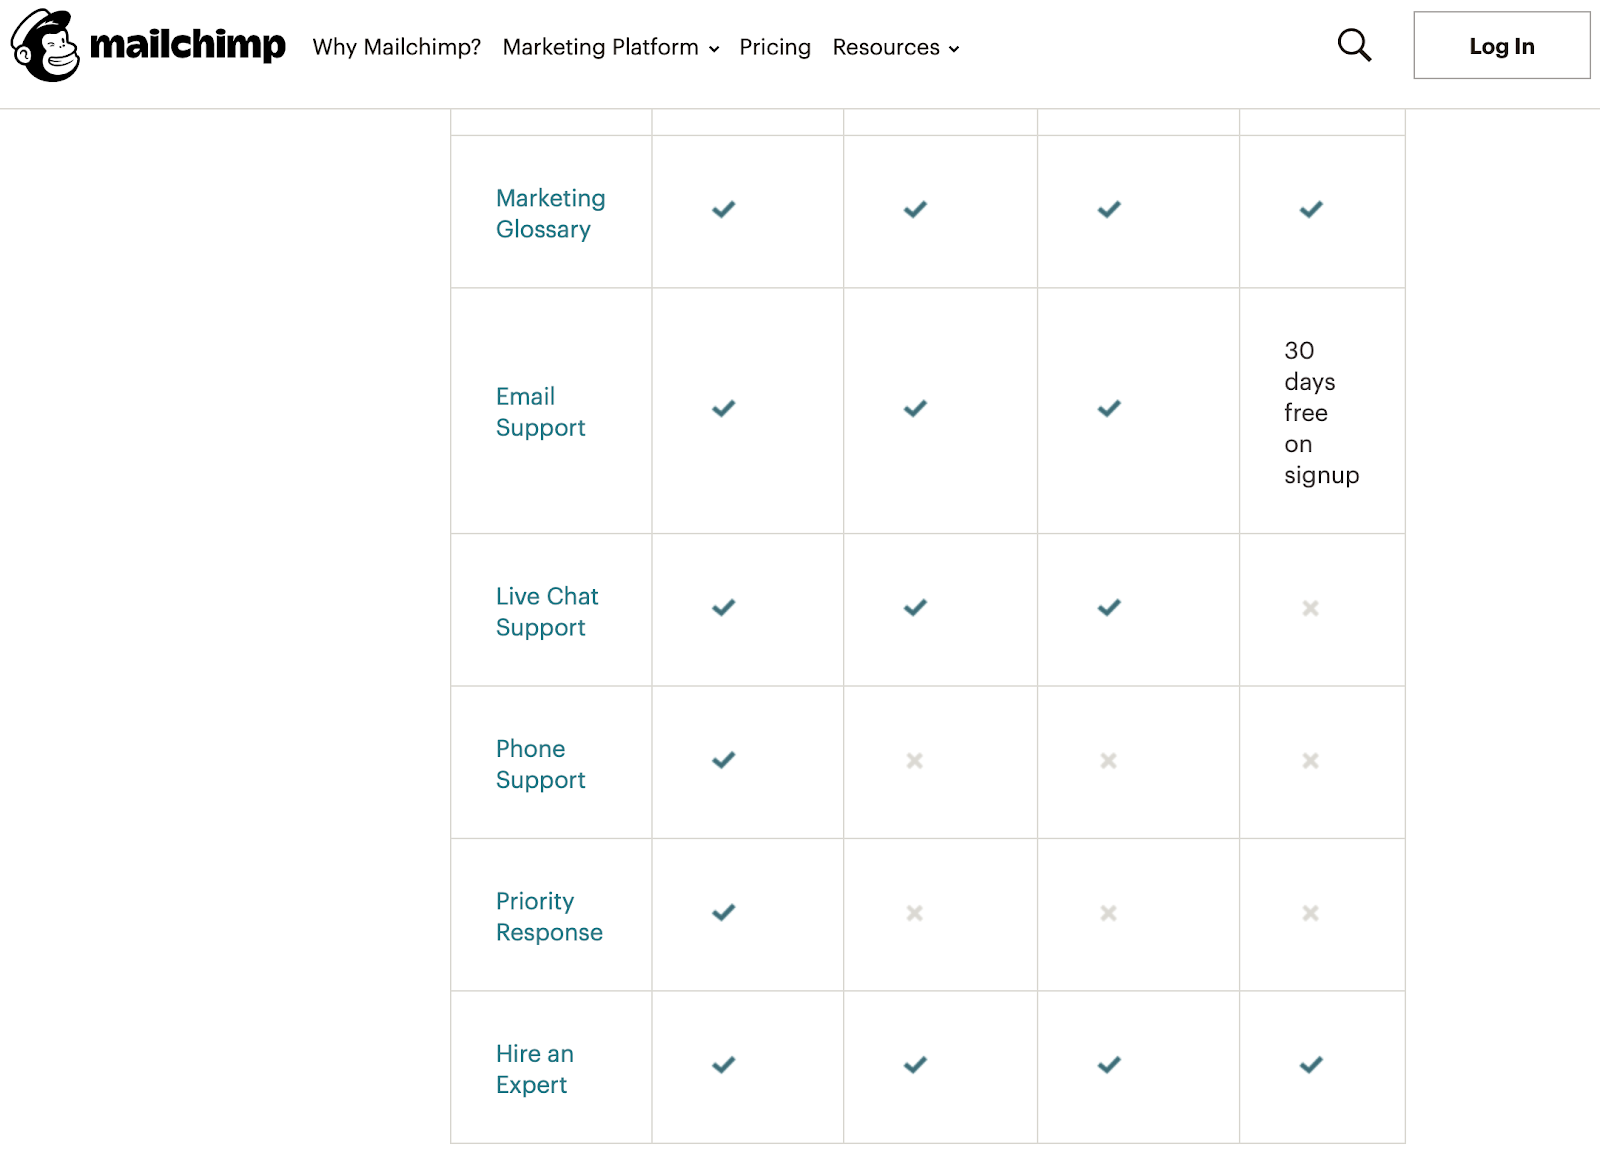Click second-column X in Phone Support row
This screenshot has width=1600, height=1150.
914,761
